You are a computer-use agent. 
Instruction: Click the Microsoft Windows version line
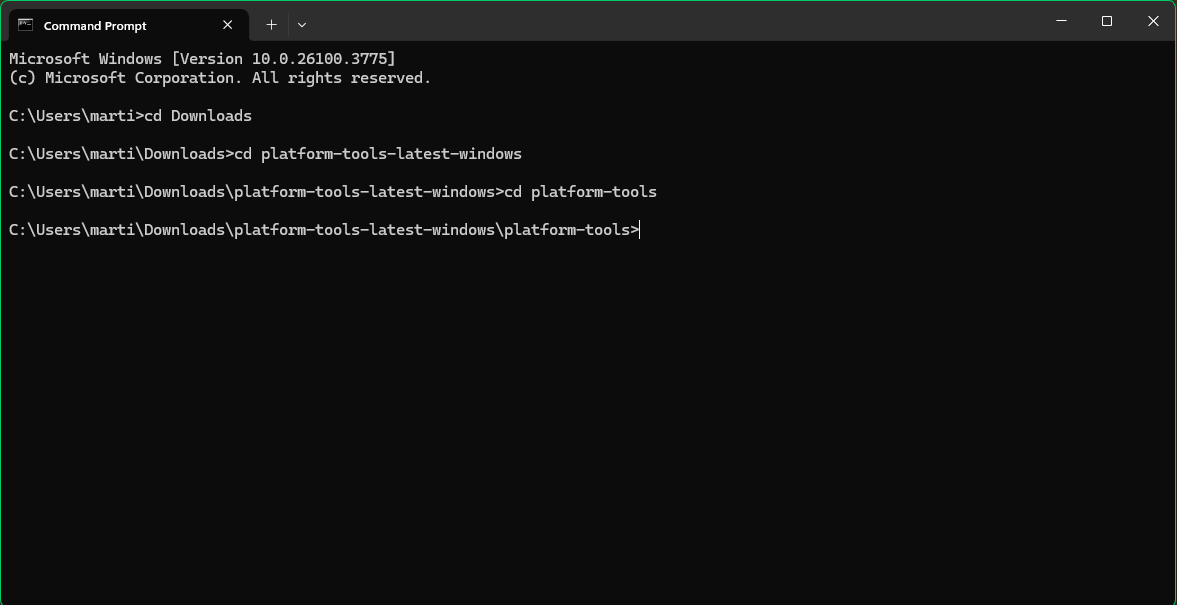202,59
